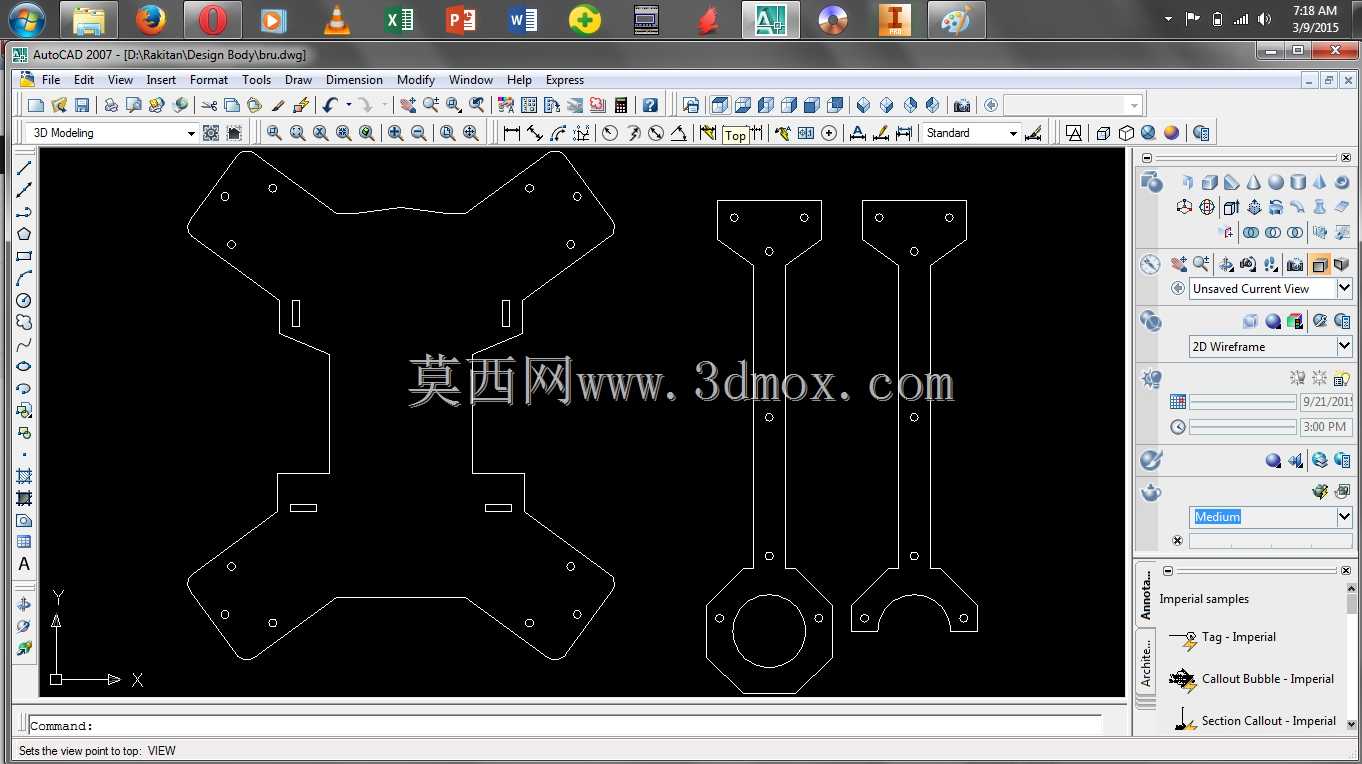Image resolution: width=1362 pixels, height=764 pixels.
Task: Click the render progress bar
Action: tap(1271, 541)
